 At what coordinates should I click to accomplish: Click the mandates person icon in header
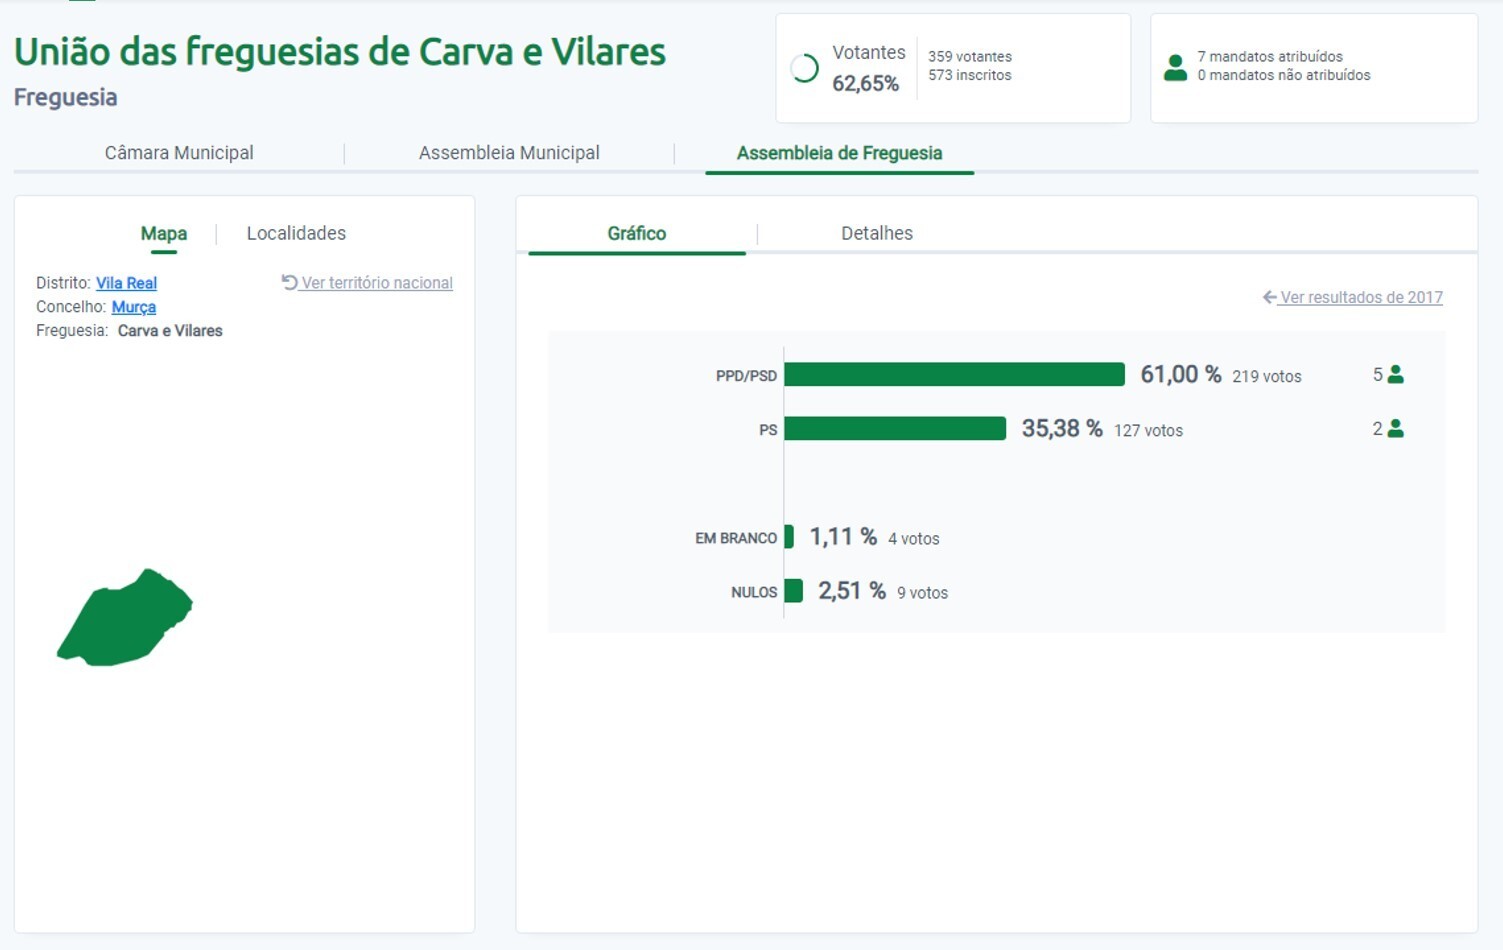(1175, 67)
